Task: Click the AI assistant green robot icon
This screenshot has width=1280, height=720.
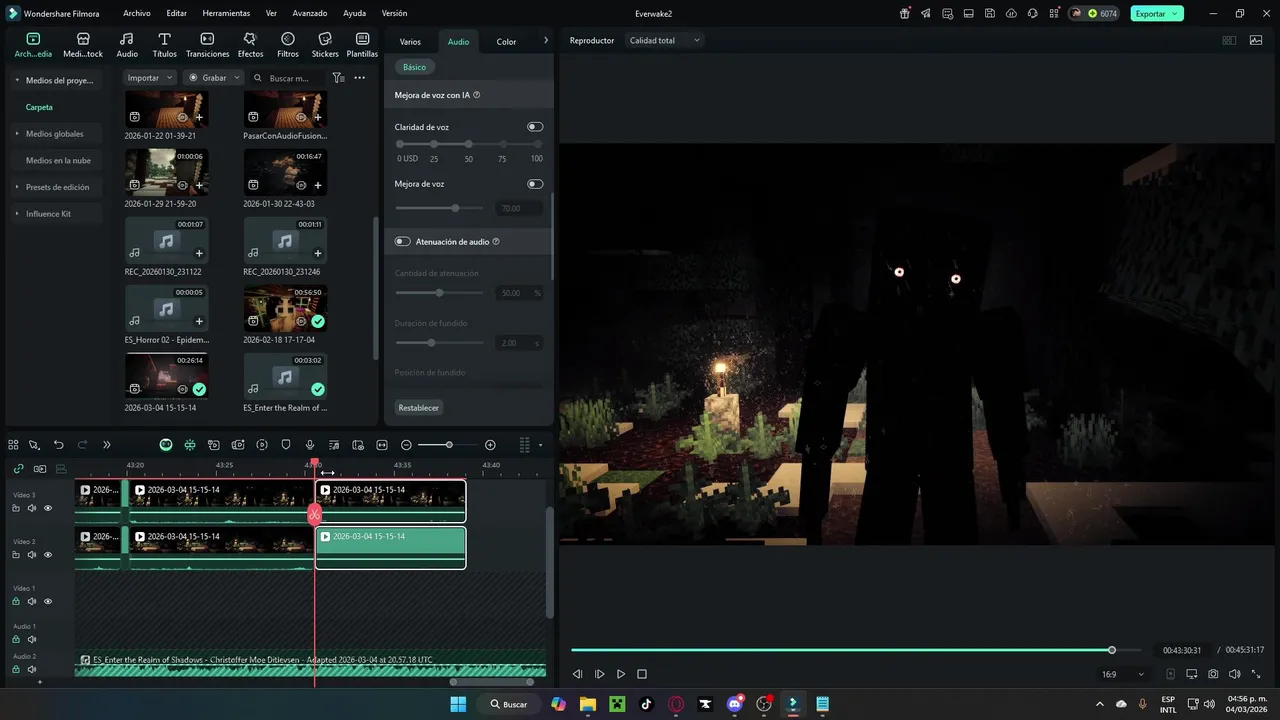Action: tap(166, 445)
